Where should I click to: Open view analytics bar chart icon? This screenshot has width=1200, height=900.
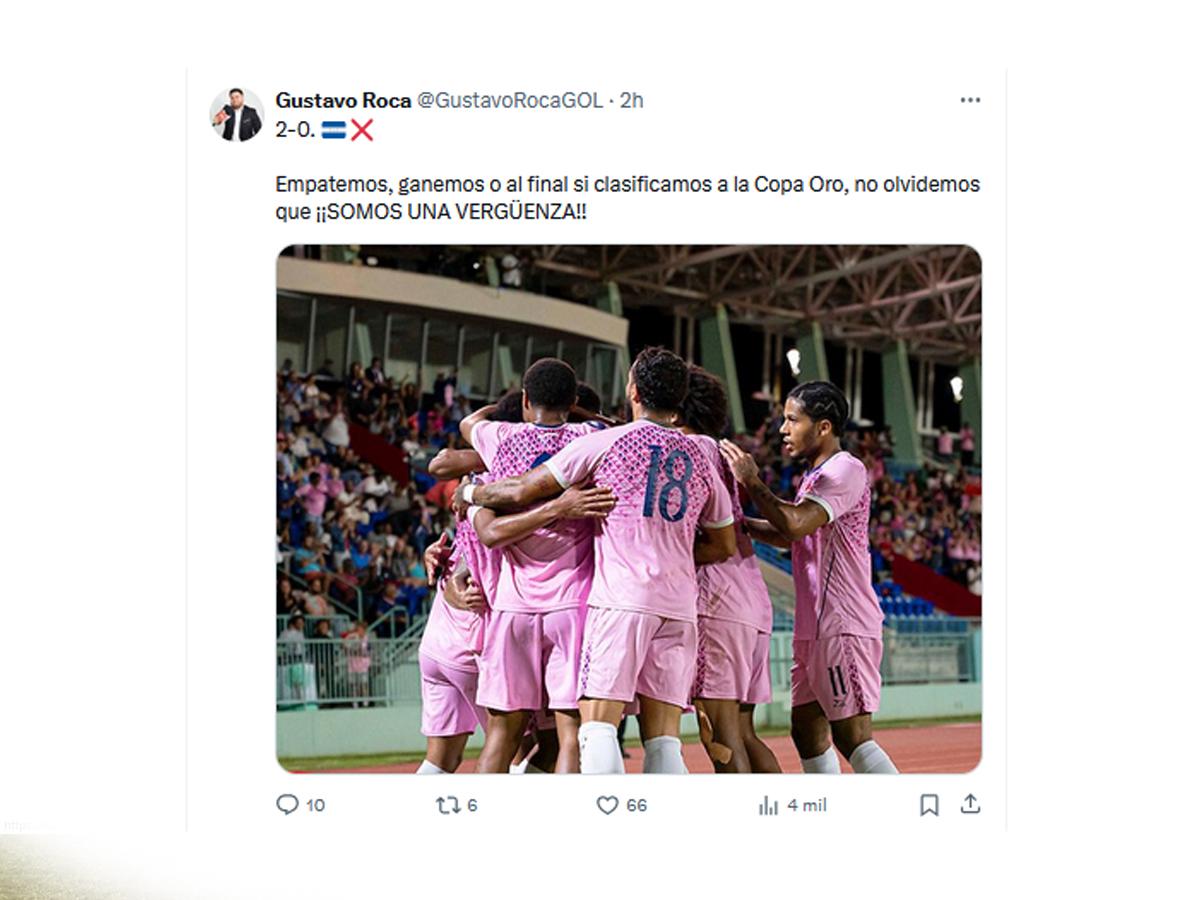click(768, 805)
